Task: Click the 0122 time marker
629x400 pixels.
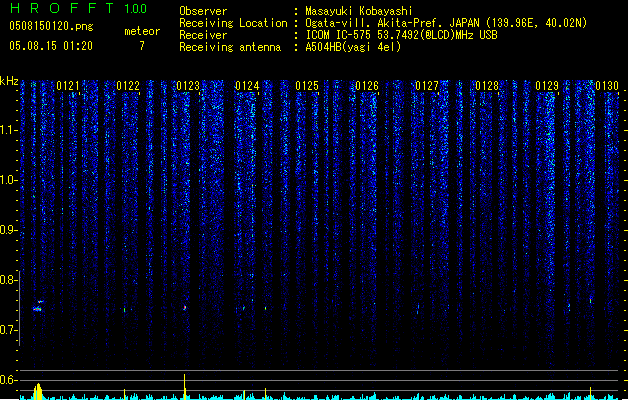Action: (x=128, y=86)
